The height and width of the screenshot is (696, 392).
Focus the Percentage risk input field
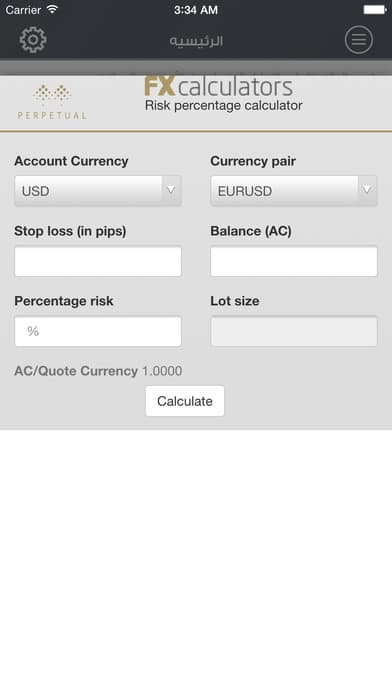tap(98, 331)
